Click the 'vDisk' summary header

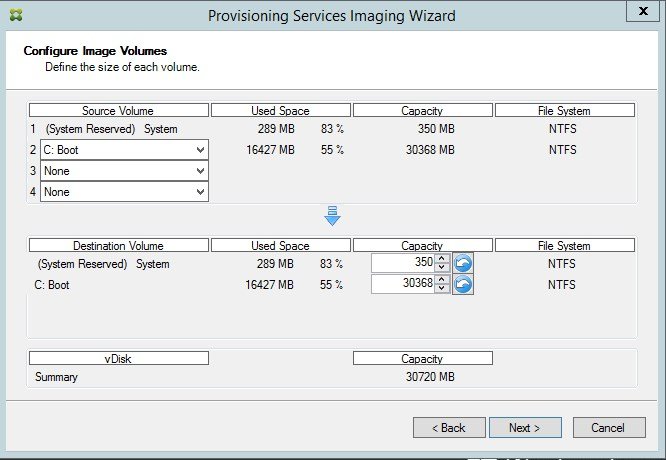coord(118,358)
